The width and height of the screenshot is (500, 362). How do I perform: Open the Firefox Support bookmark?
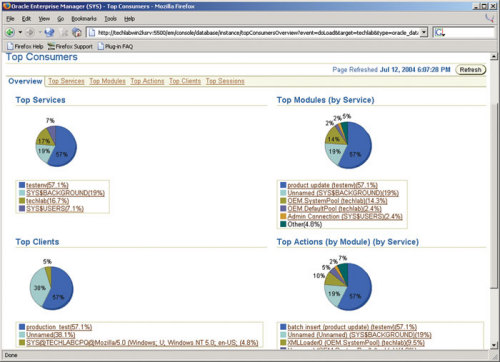(70, 46)
